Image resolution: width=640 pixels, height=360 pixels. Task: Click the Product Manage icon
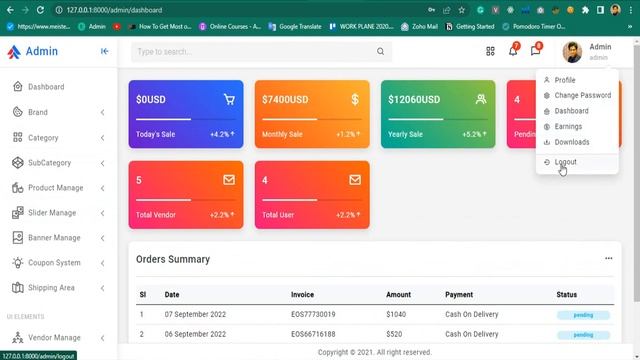point(18,188)
